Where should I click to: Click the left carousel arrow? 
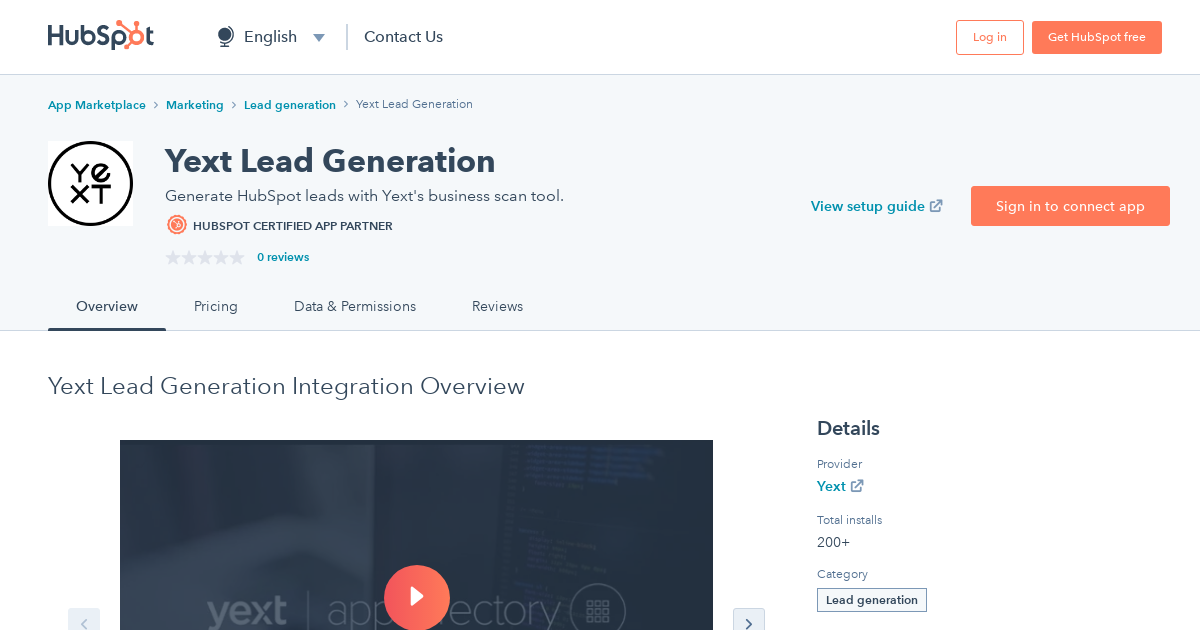pos(84,622)
